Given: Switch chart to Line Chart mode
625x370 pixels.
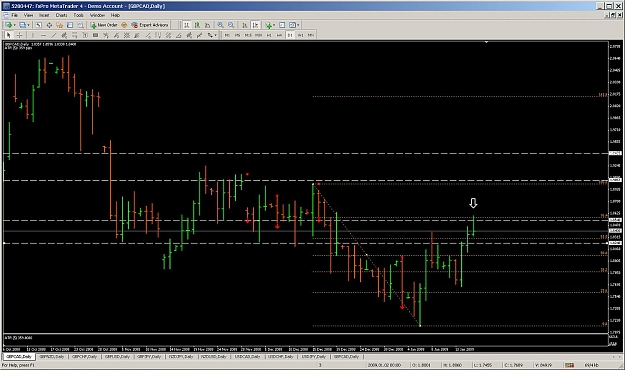Looking at the screenshot, I should 207,25.
